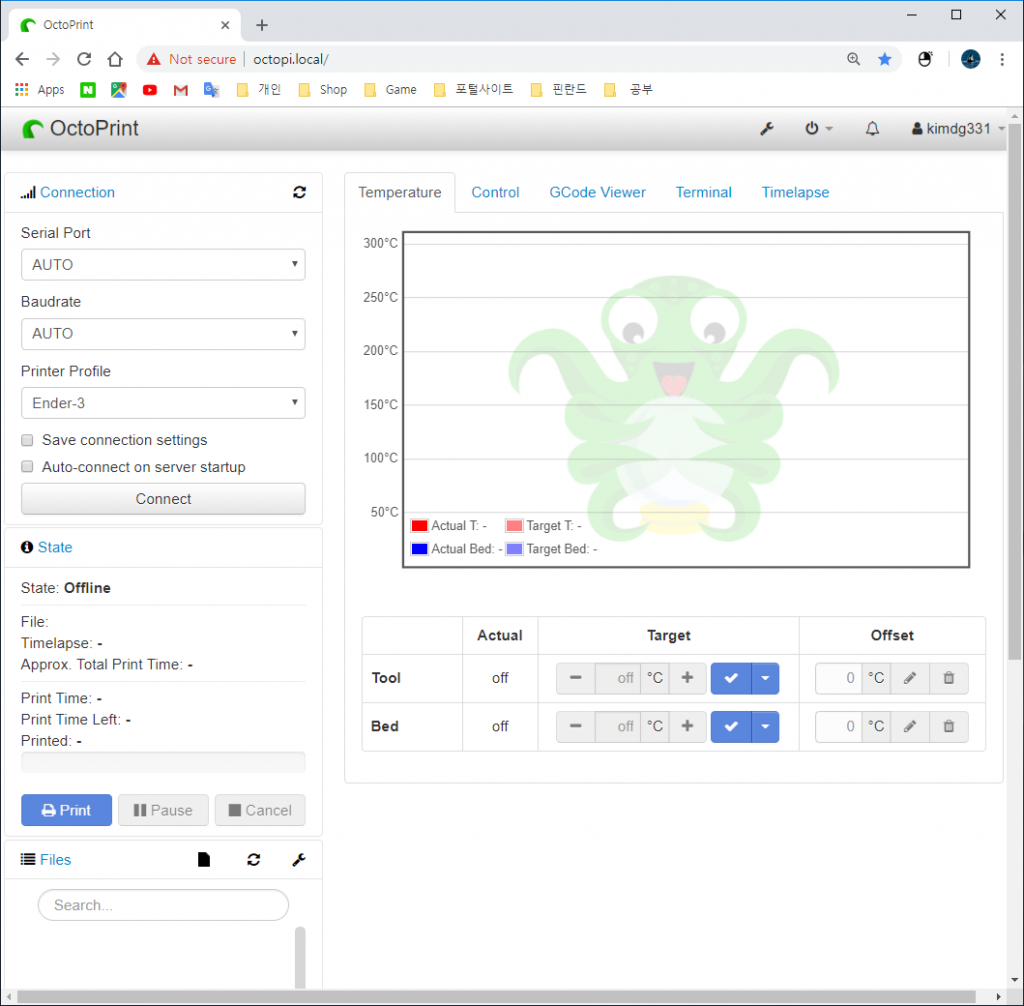Collapse the Connection panel header
The width and height of the screenshot is (1024, 1006).
(x=77, y=192)
